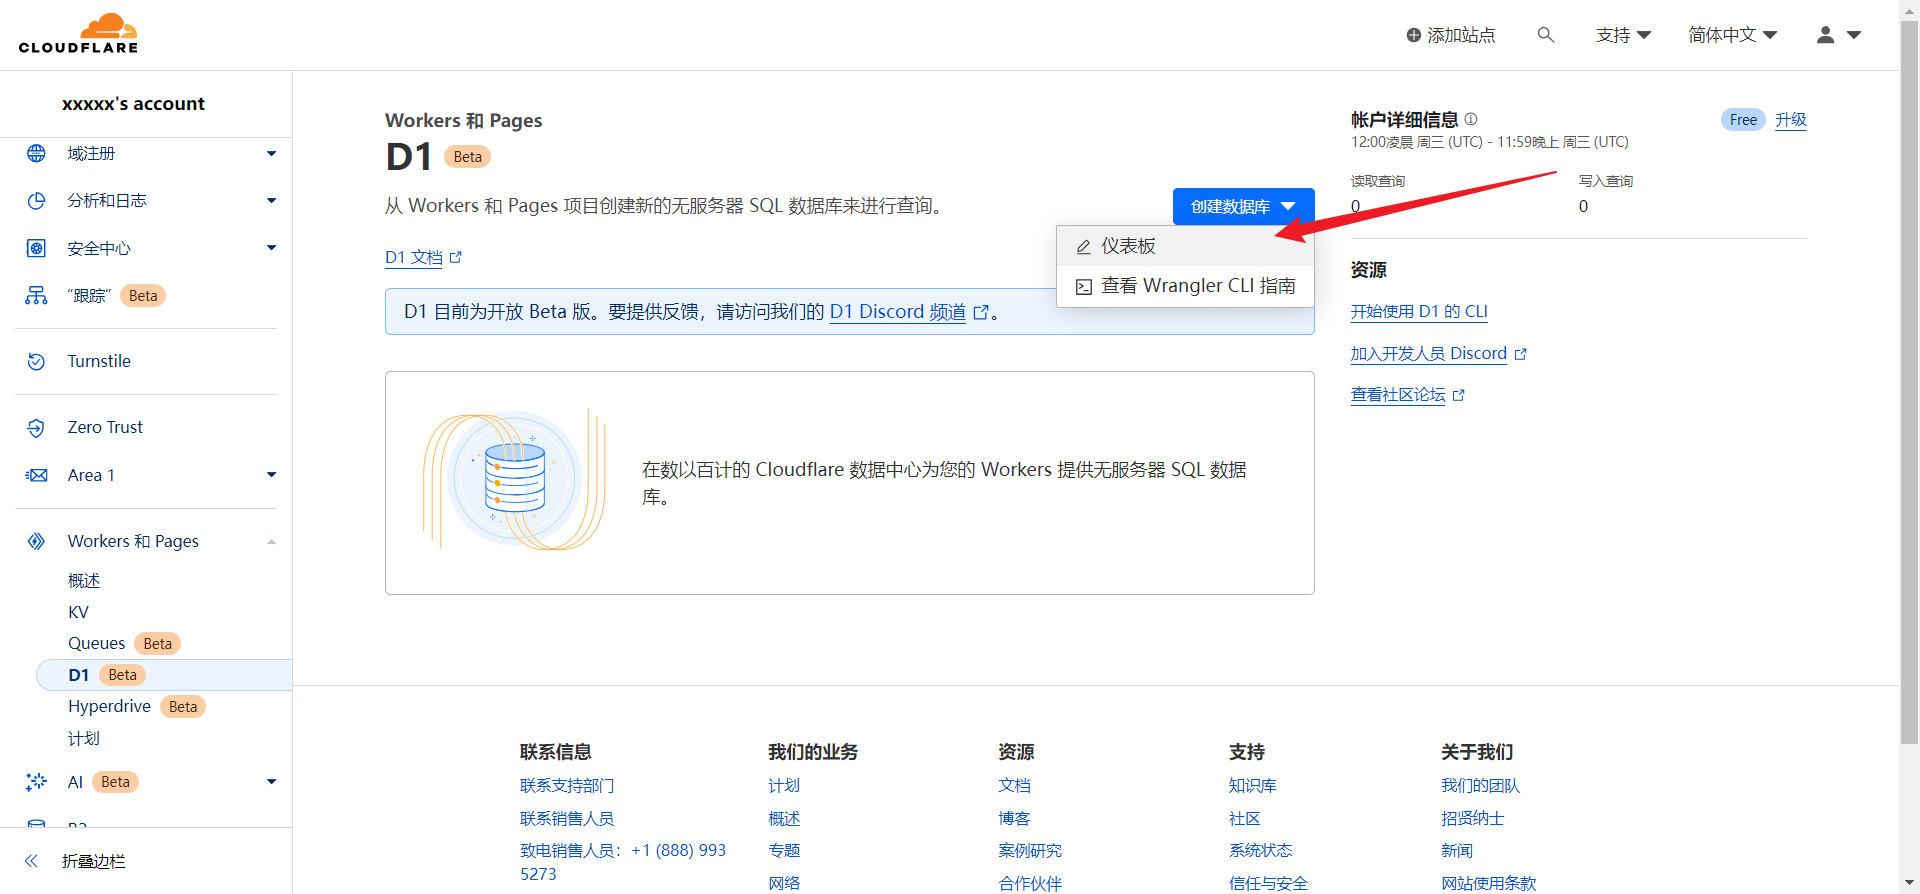Add a site via 添加站点
This screenshot has height=894, width=1920.
click(x=1450, y=35)
